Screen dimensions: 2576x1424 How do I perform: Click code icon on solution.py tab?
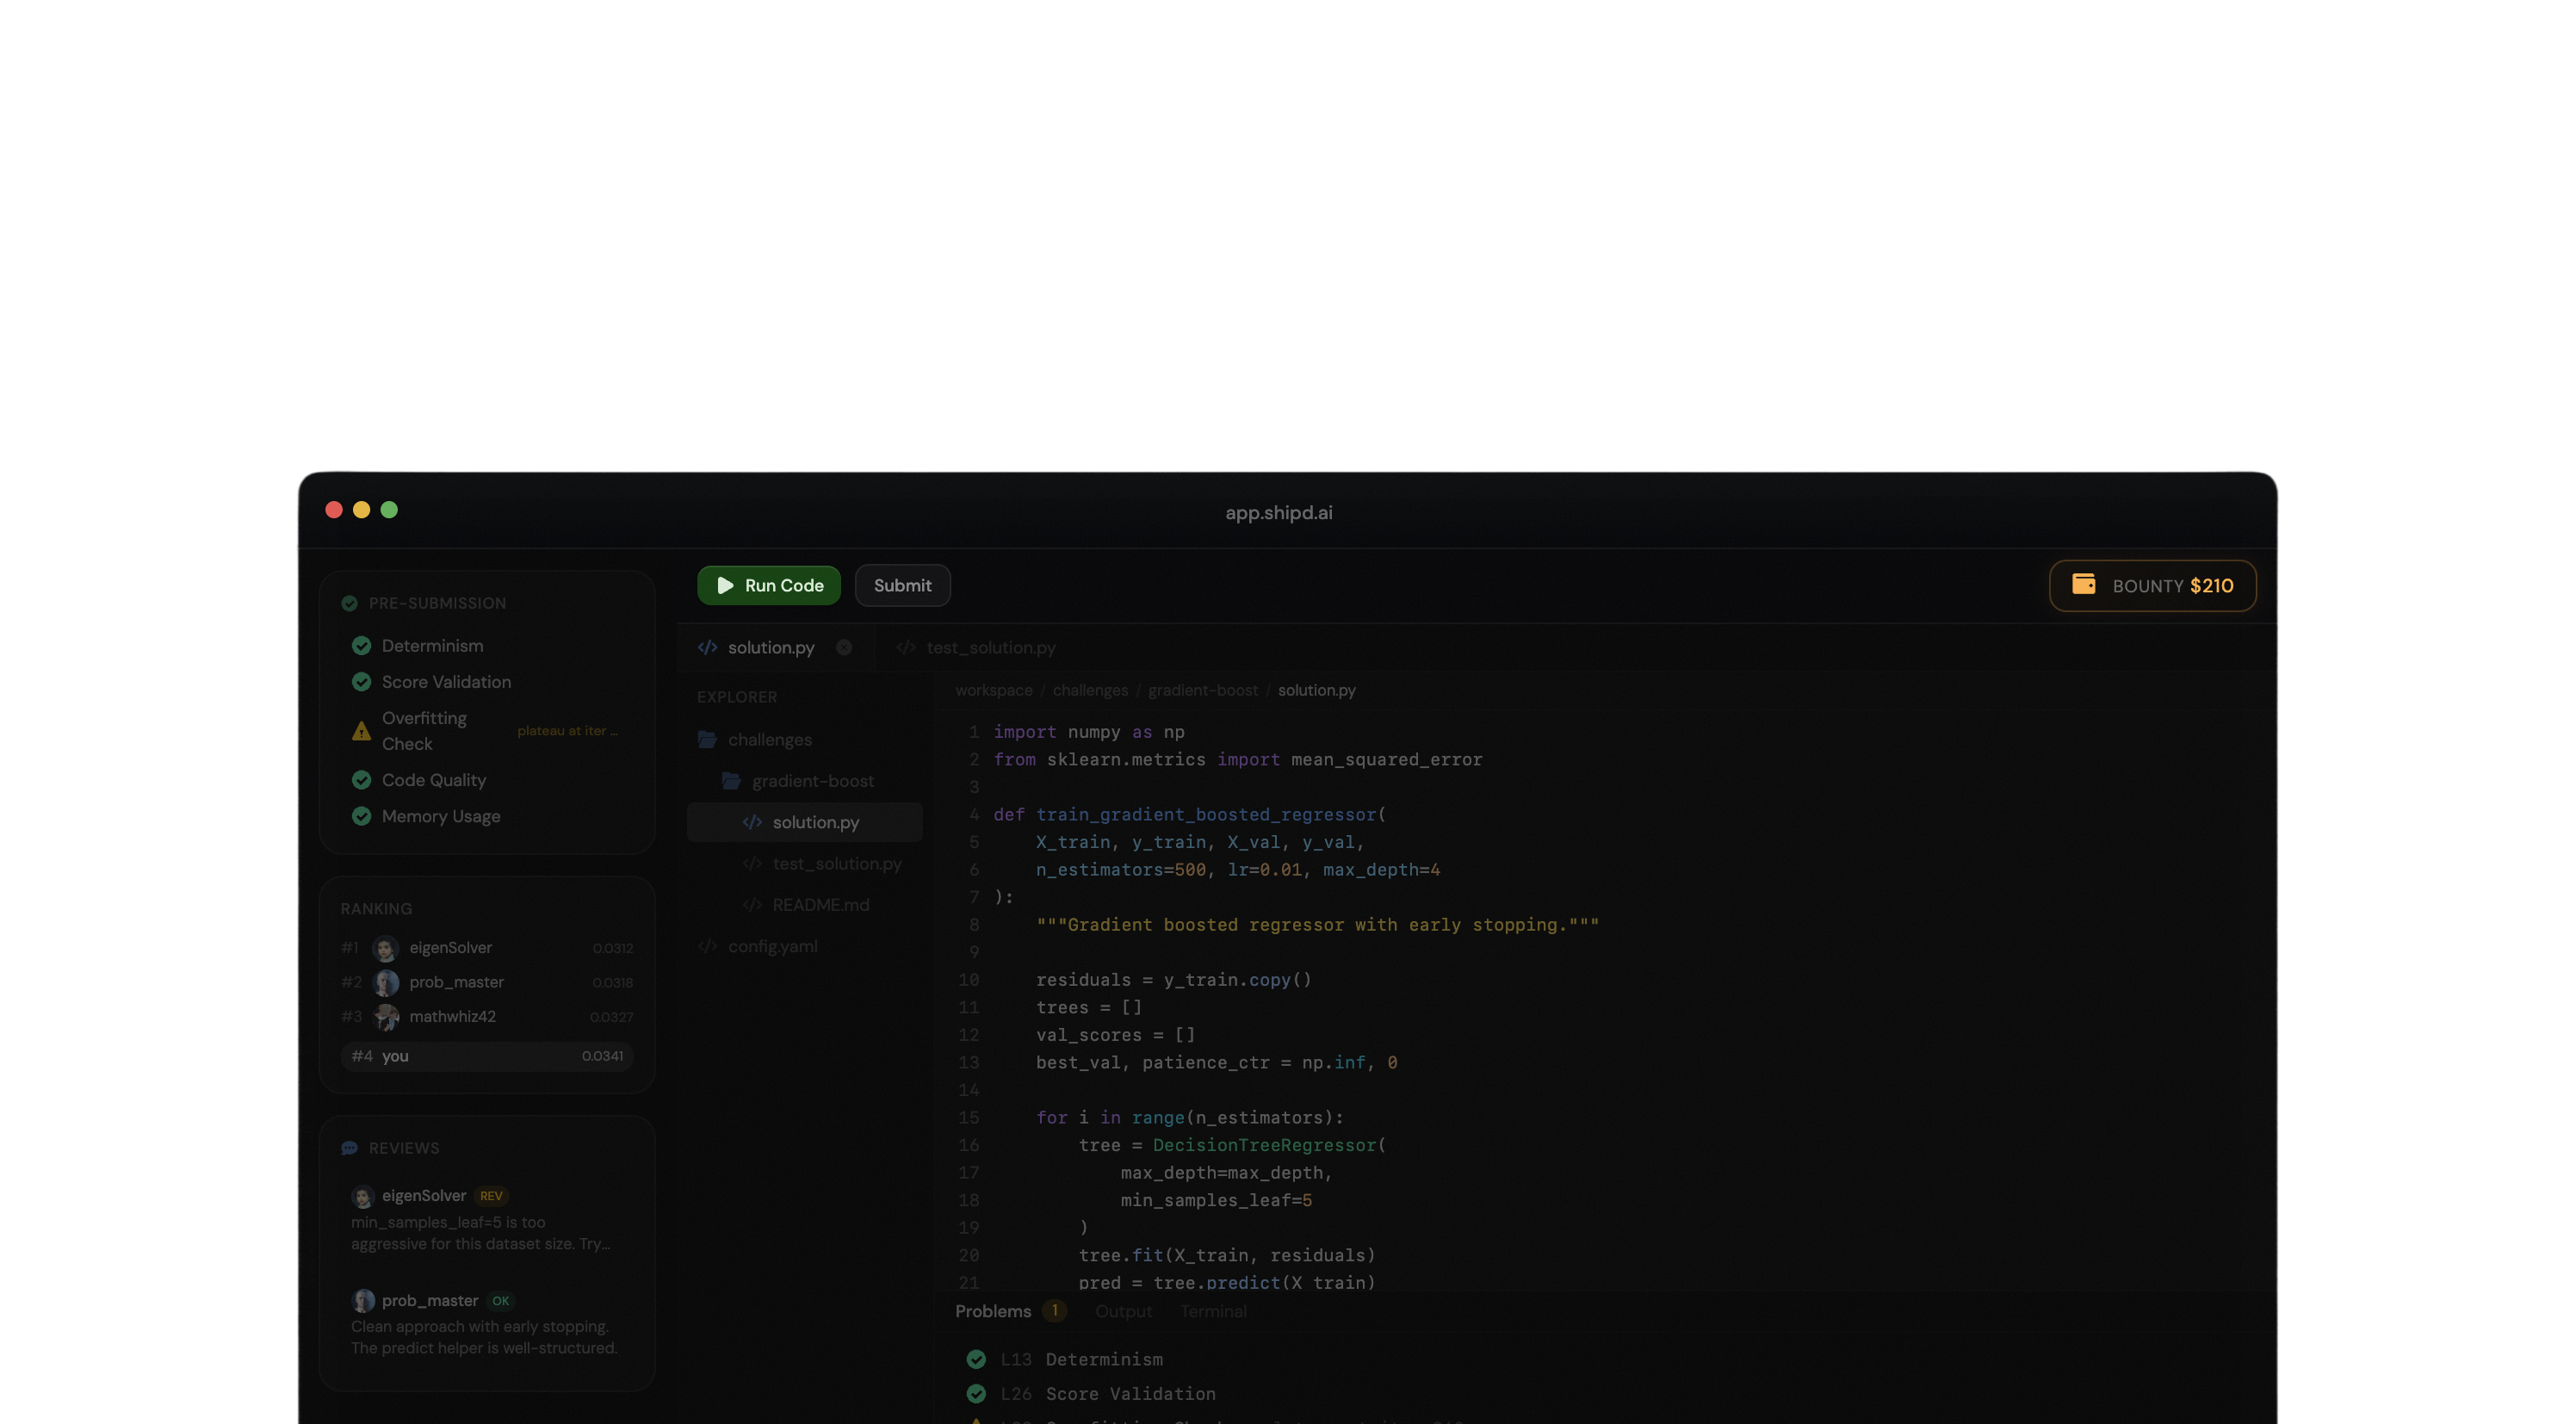point(707,647)
